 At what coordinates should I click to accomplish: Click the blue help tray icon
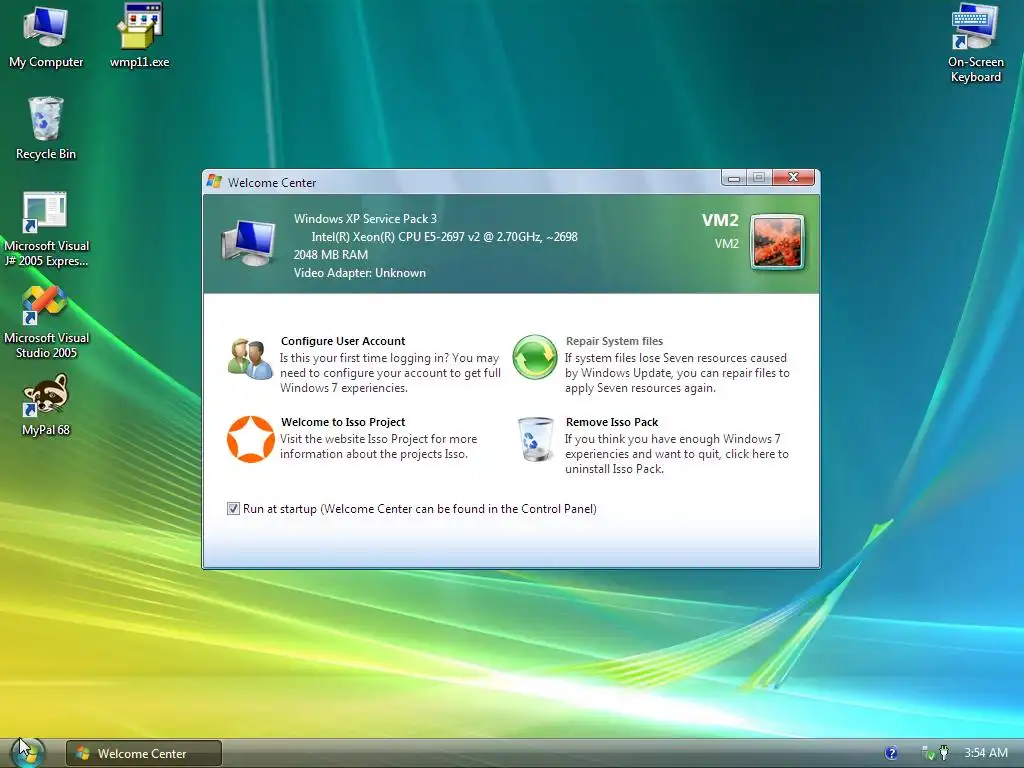[891, 753]
